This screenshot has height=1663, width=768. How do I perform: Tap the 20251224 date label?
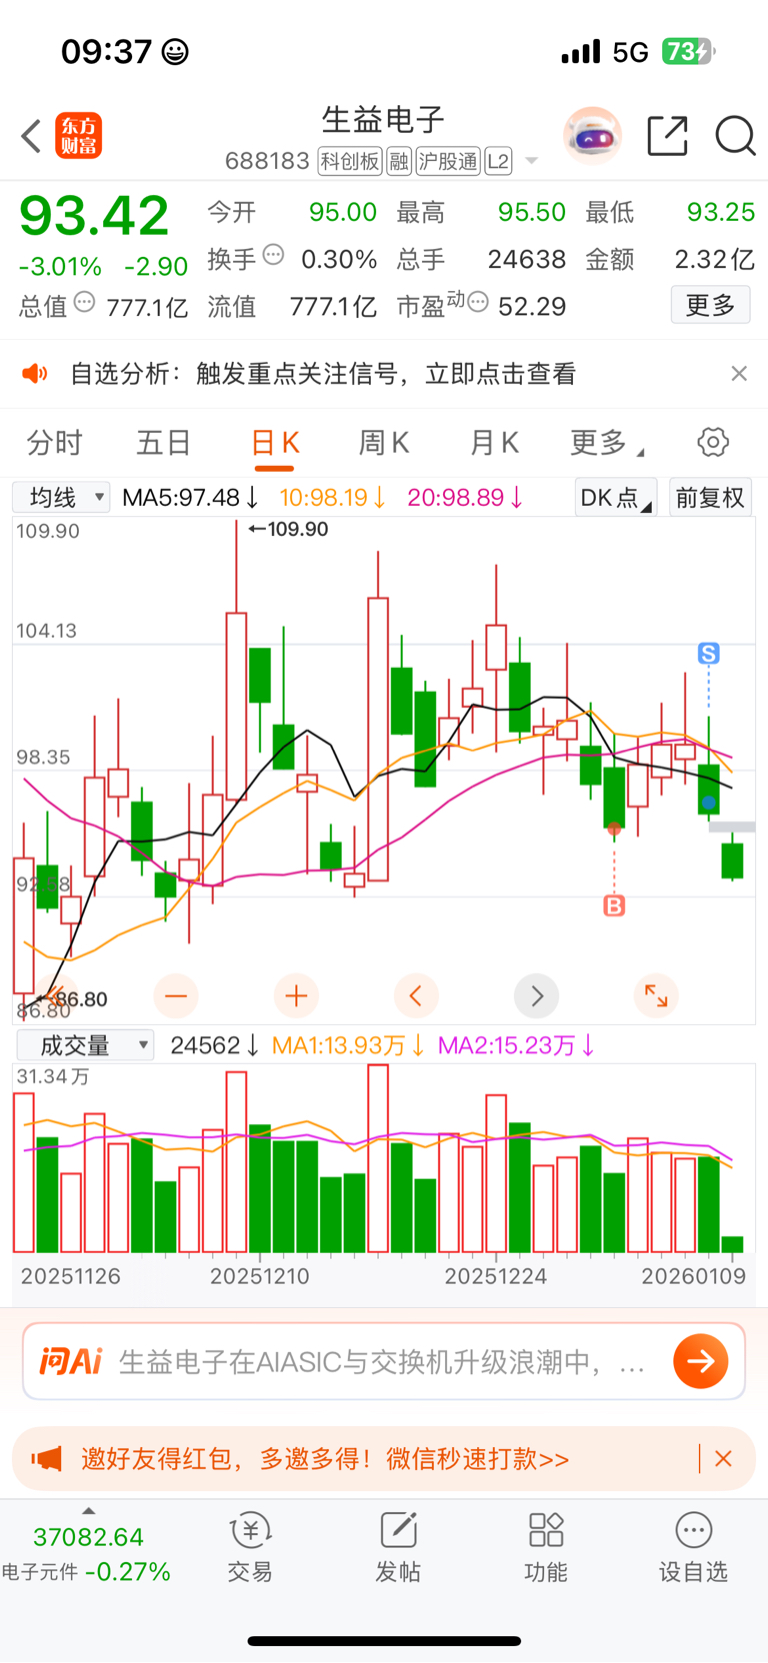(495, 1276)
